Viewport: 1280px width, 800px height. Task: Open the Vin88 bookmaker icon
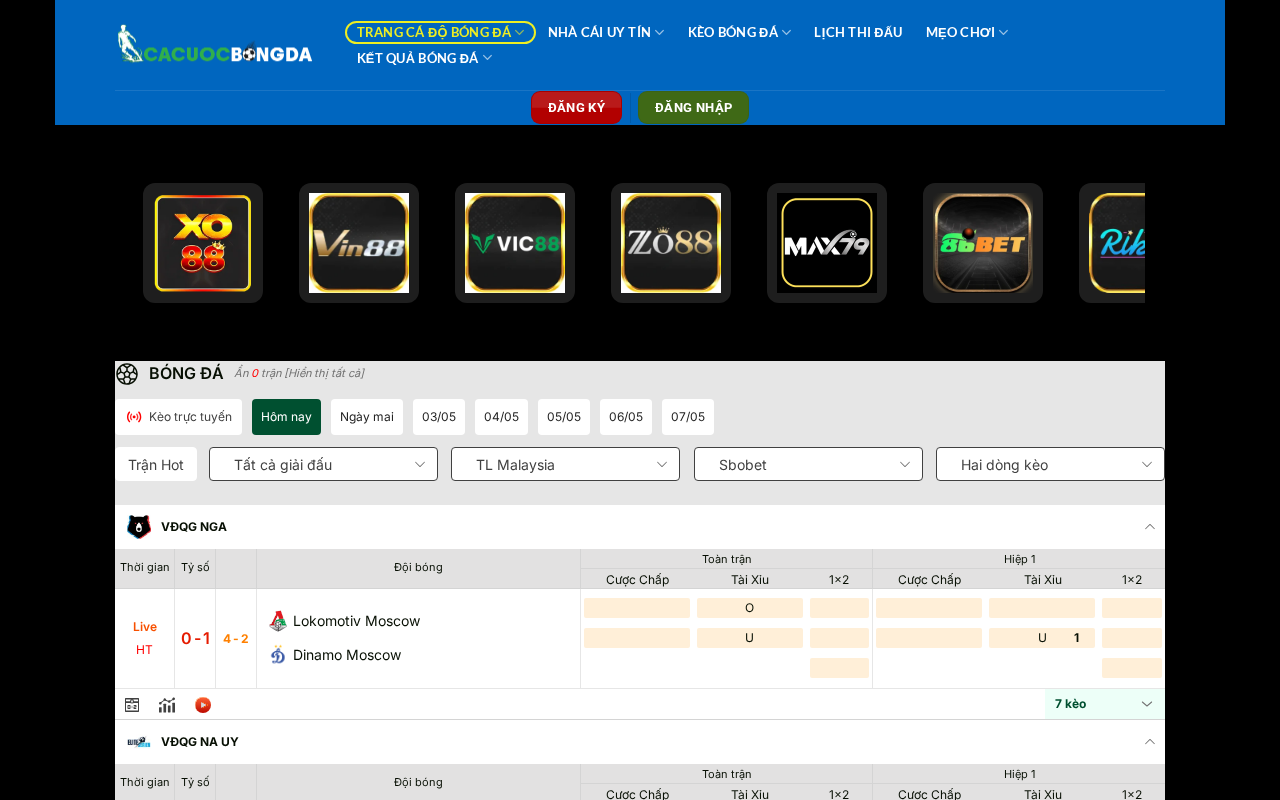pyautogui.click(x=359, y=243)
